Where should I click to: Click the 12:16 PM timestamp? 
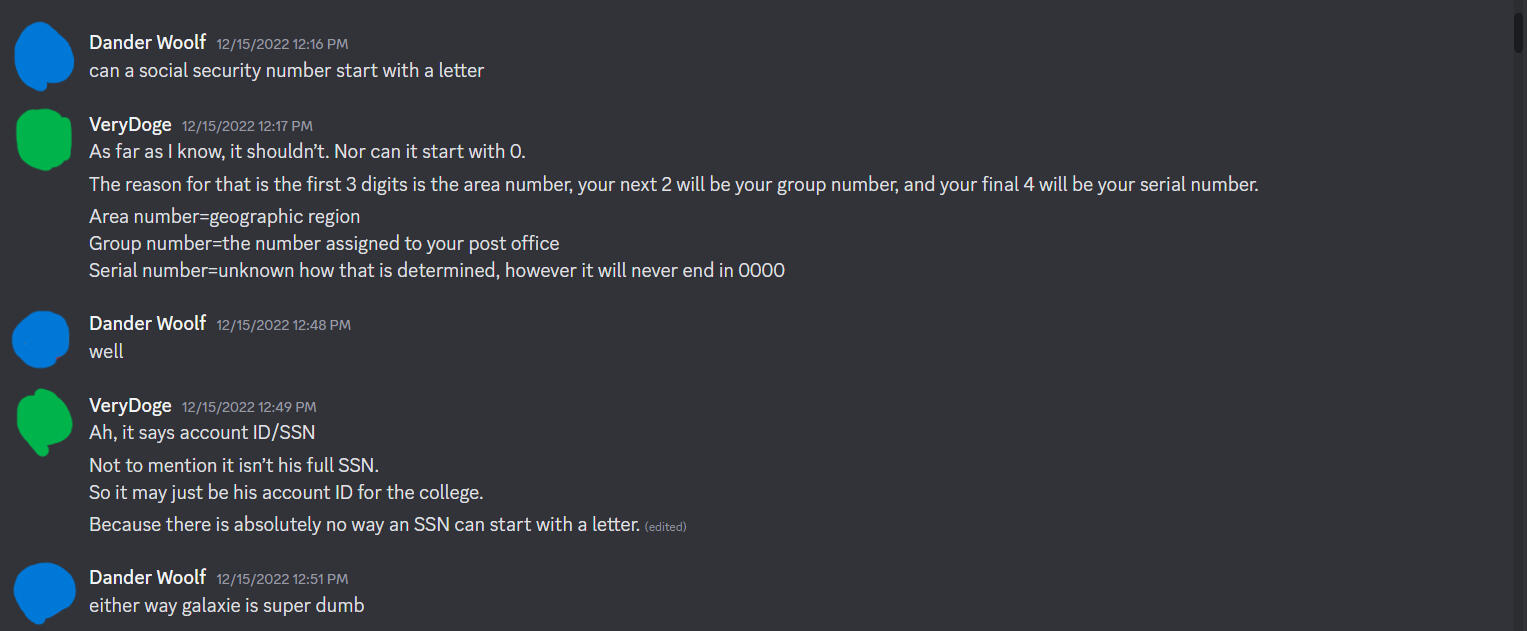click(281, 43)
